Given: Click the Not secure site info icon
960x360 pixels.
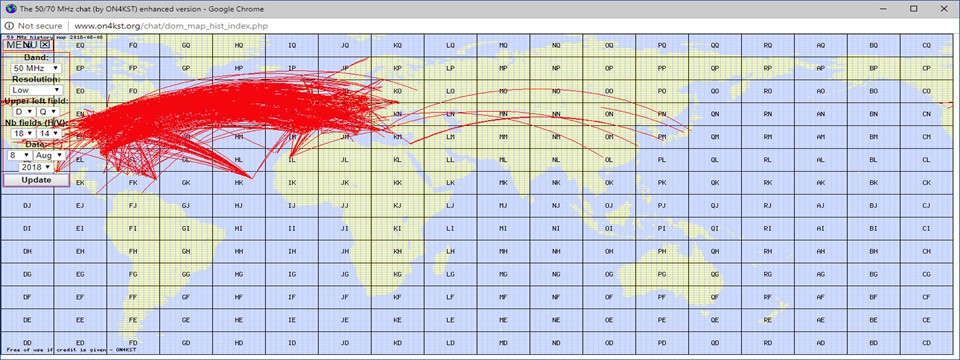Looking at the screenshot, I should point(9,26).
